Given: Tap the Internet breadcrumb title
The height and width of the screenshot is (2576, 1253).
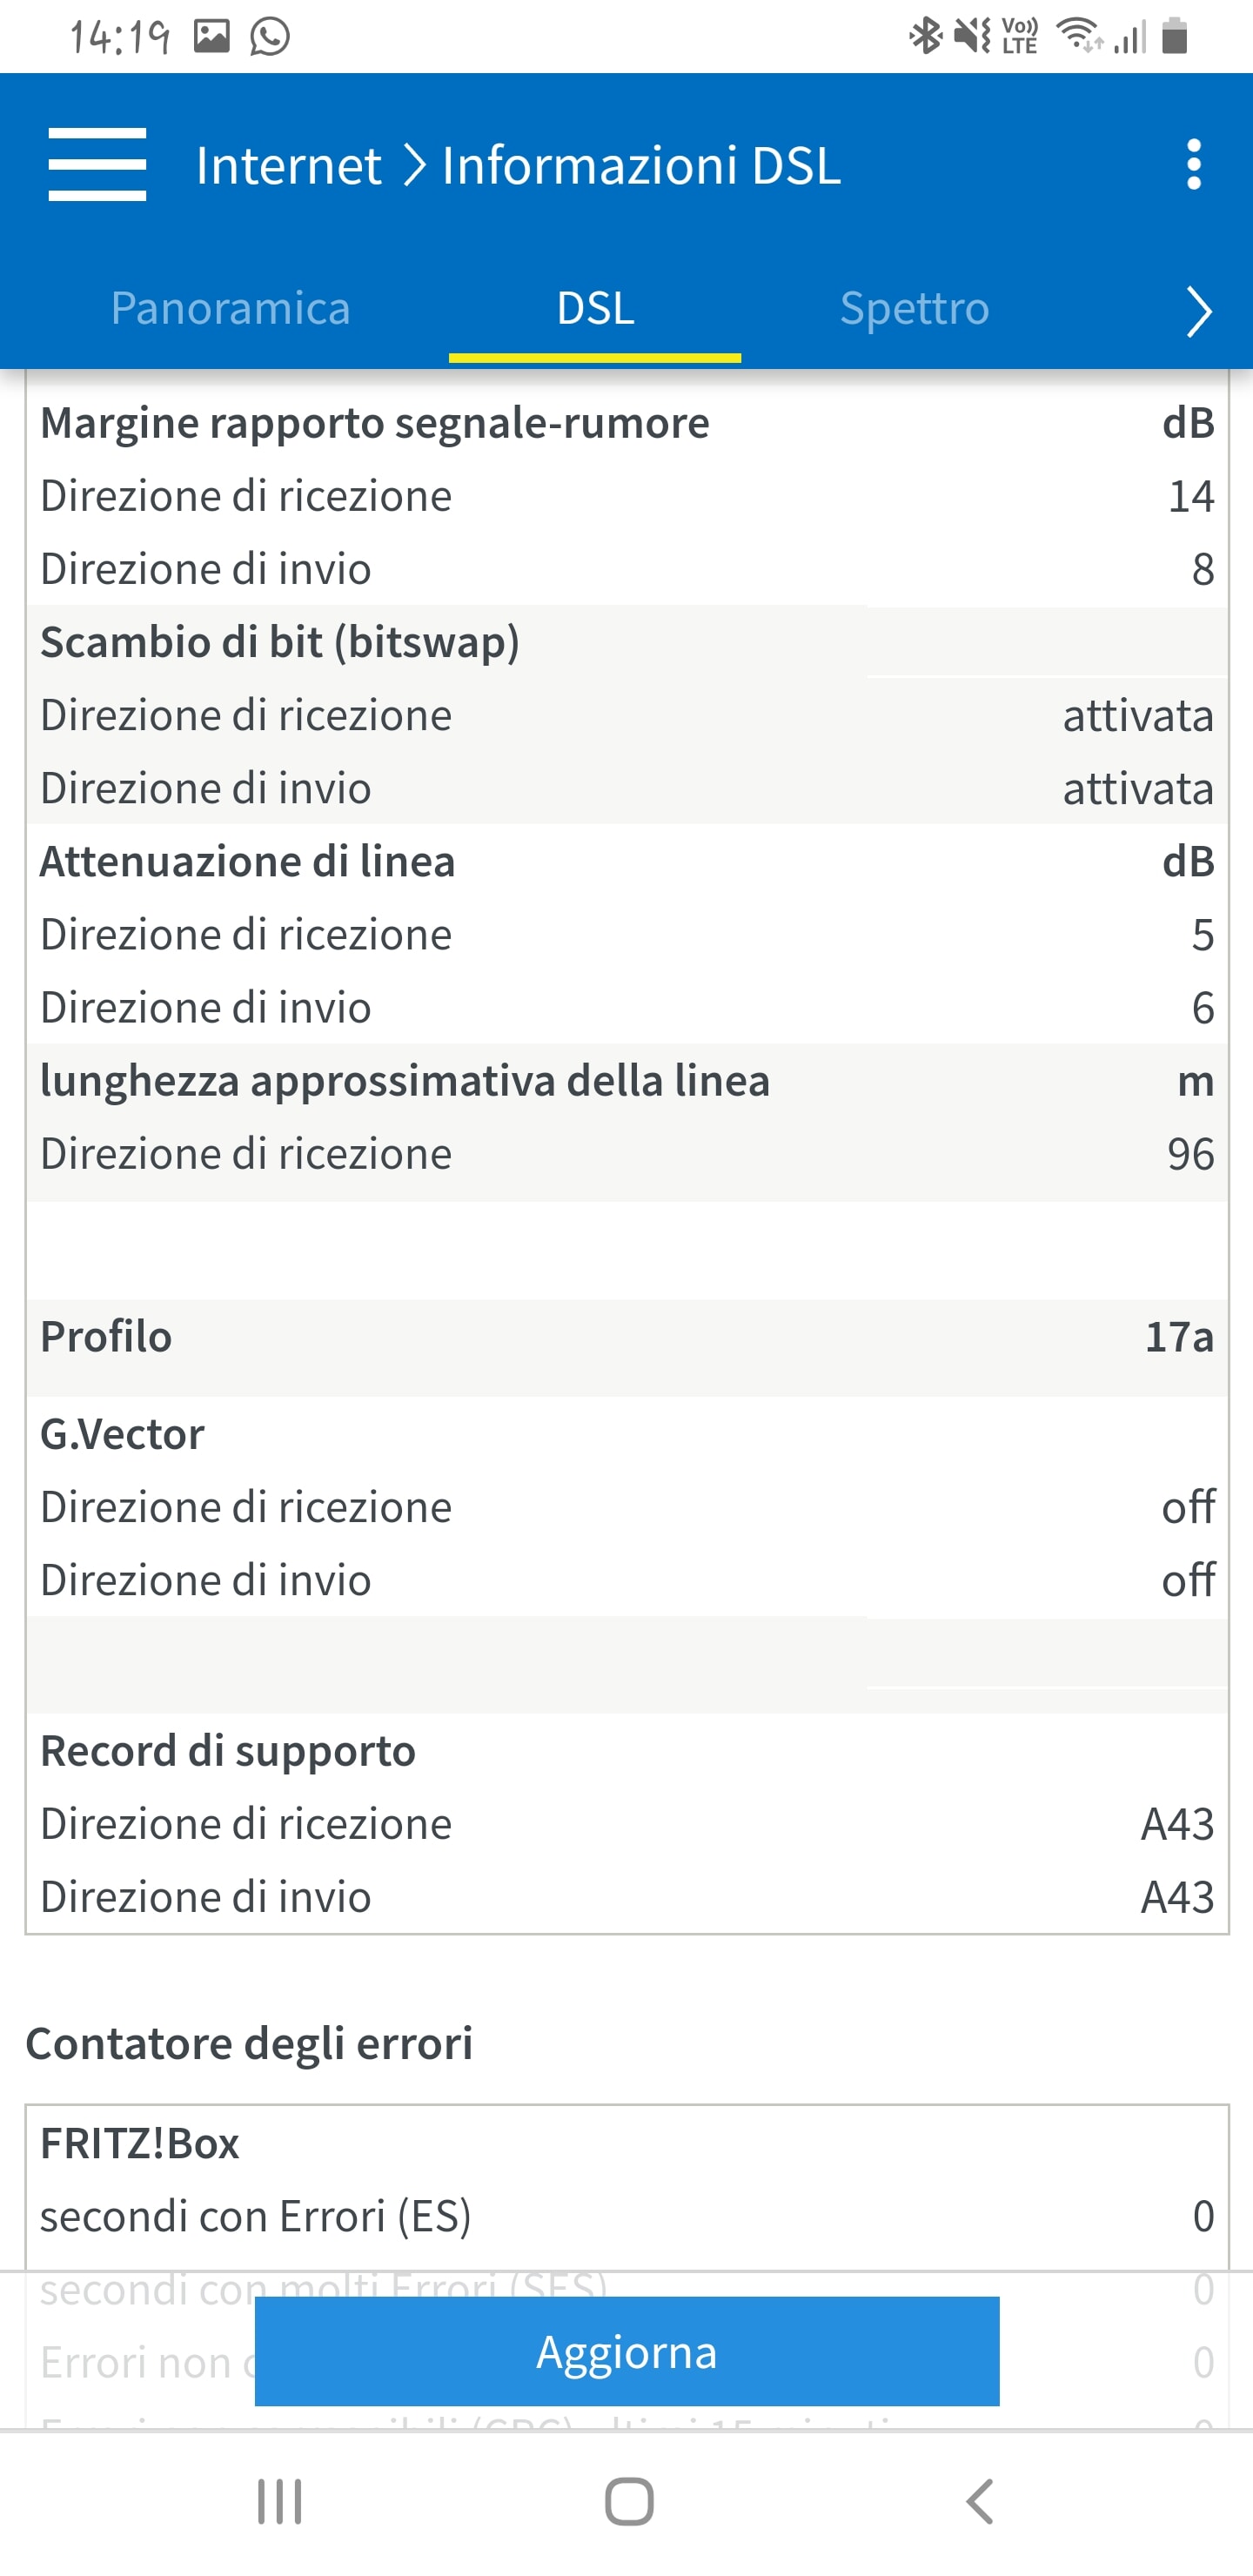Looking at the screenshot, I should pos(288,165).
